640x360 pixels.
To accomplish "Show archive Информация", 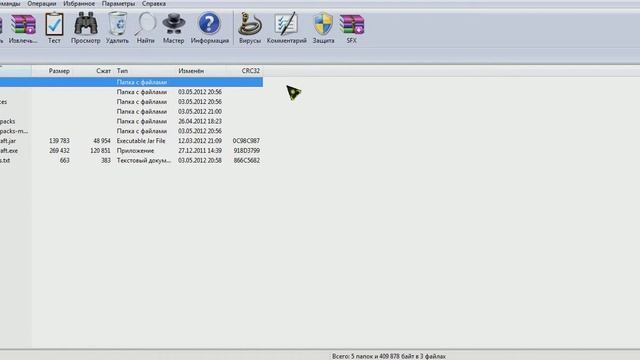I will [209, 28].
